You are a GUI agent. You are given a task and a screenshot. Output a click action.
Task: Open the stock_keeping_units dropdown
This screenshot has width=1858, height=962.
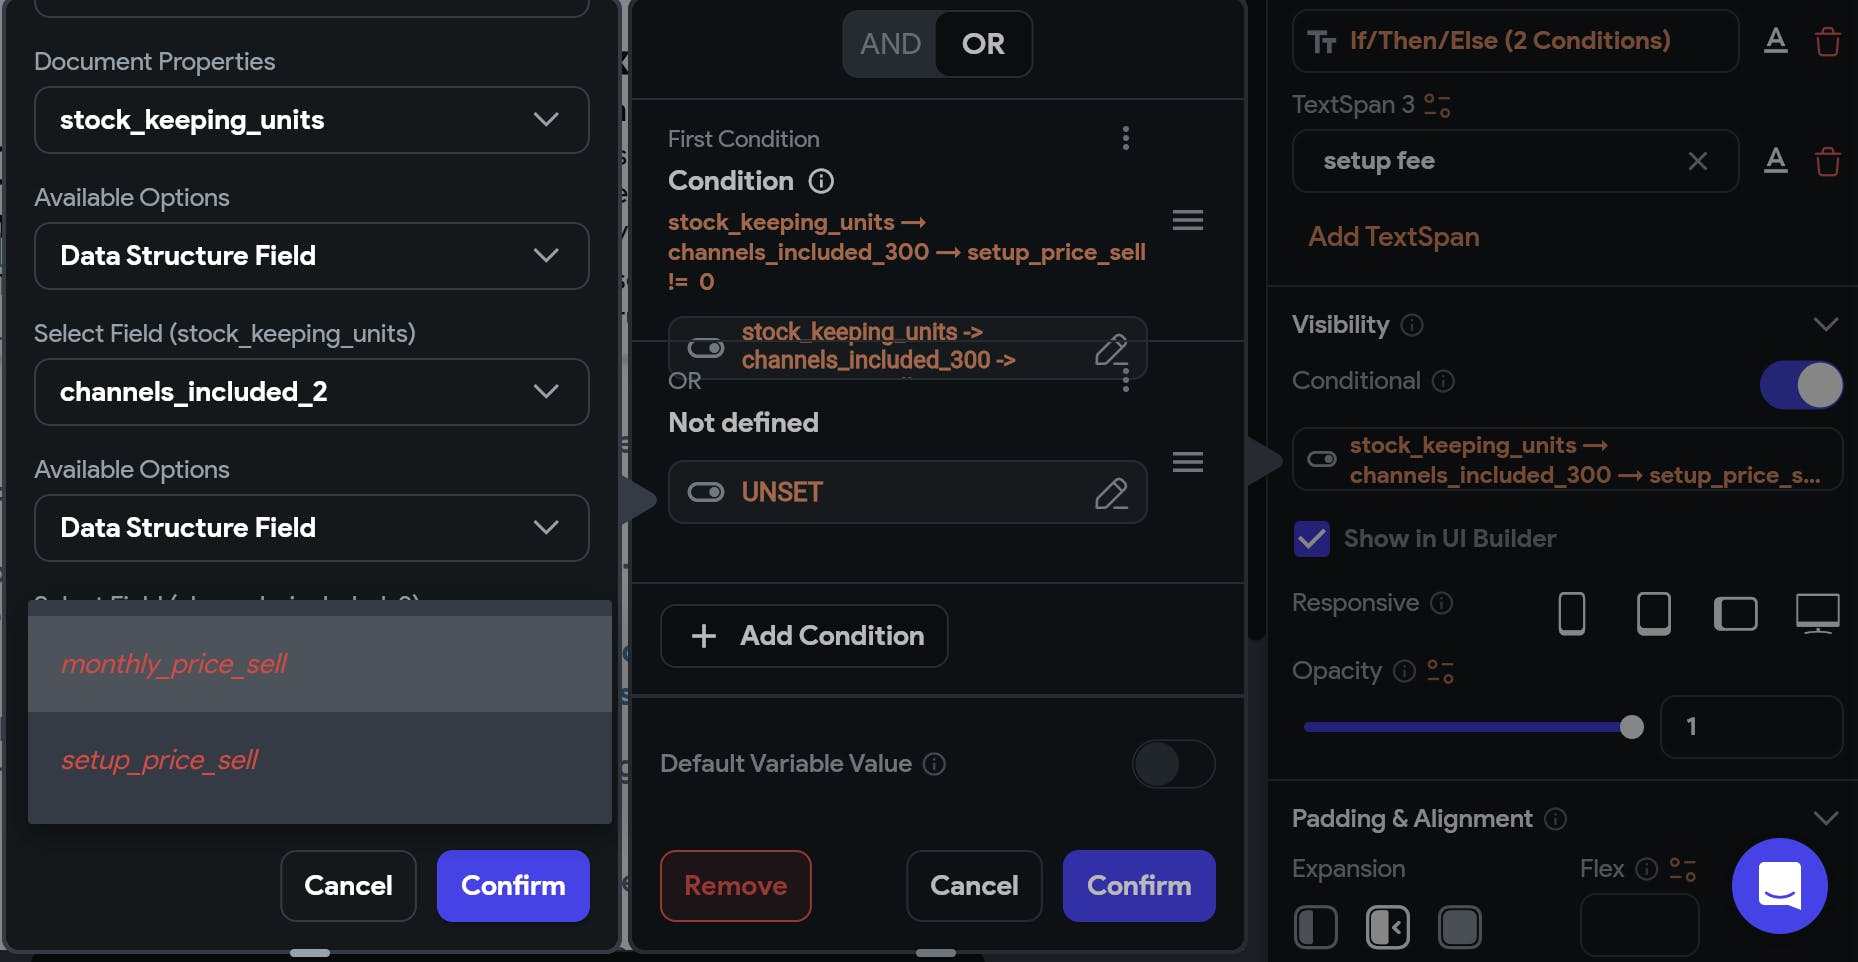click(x=311, y=120)
